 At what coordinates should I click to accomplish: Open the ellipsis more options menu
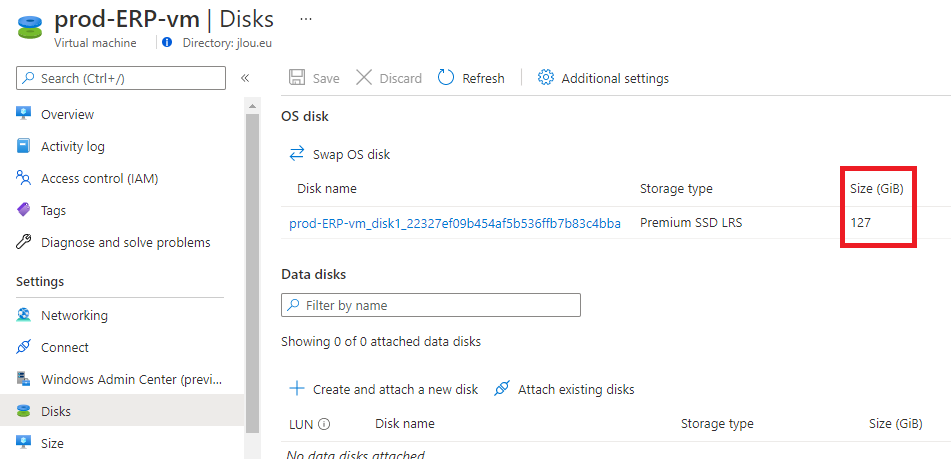(x=306, y=19)
